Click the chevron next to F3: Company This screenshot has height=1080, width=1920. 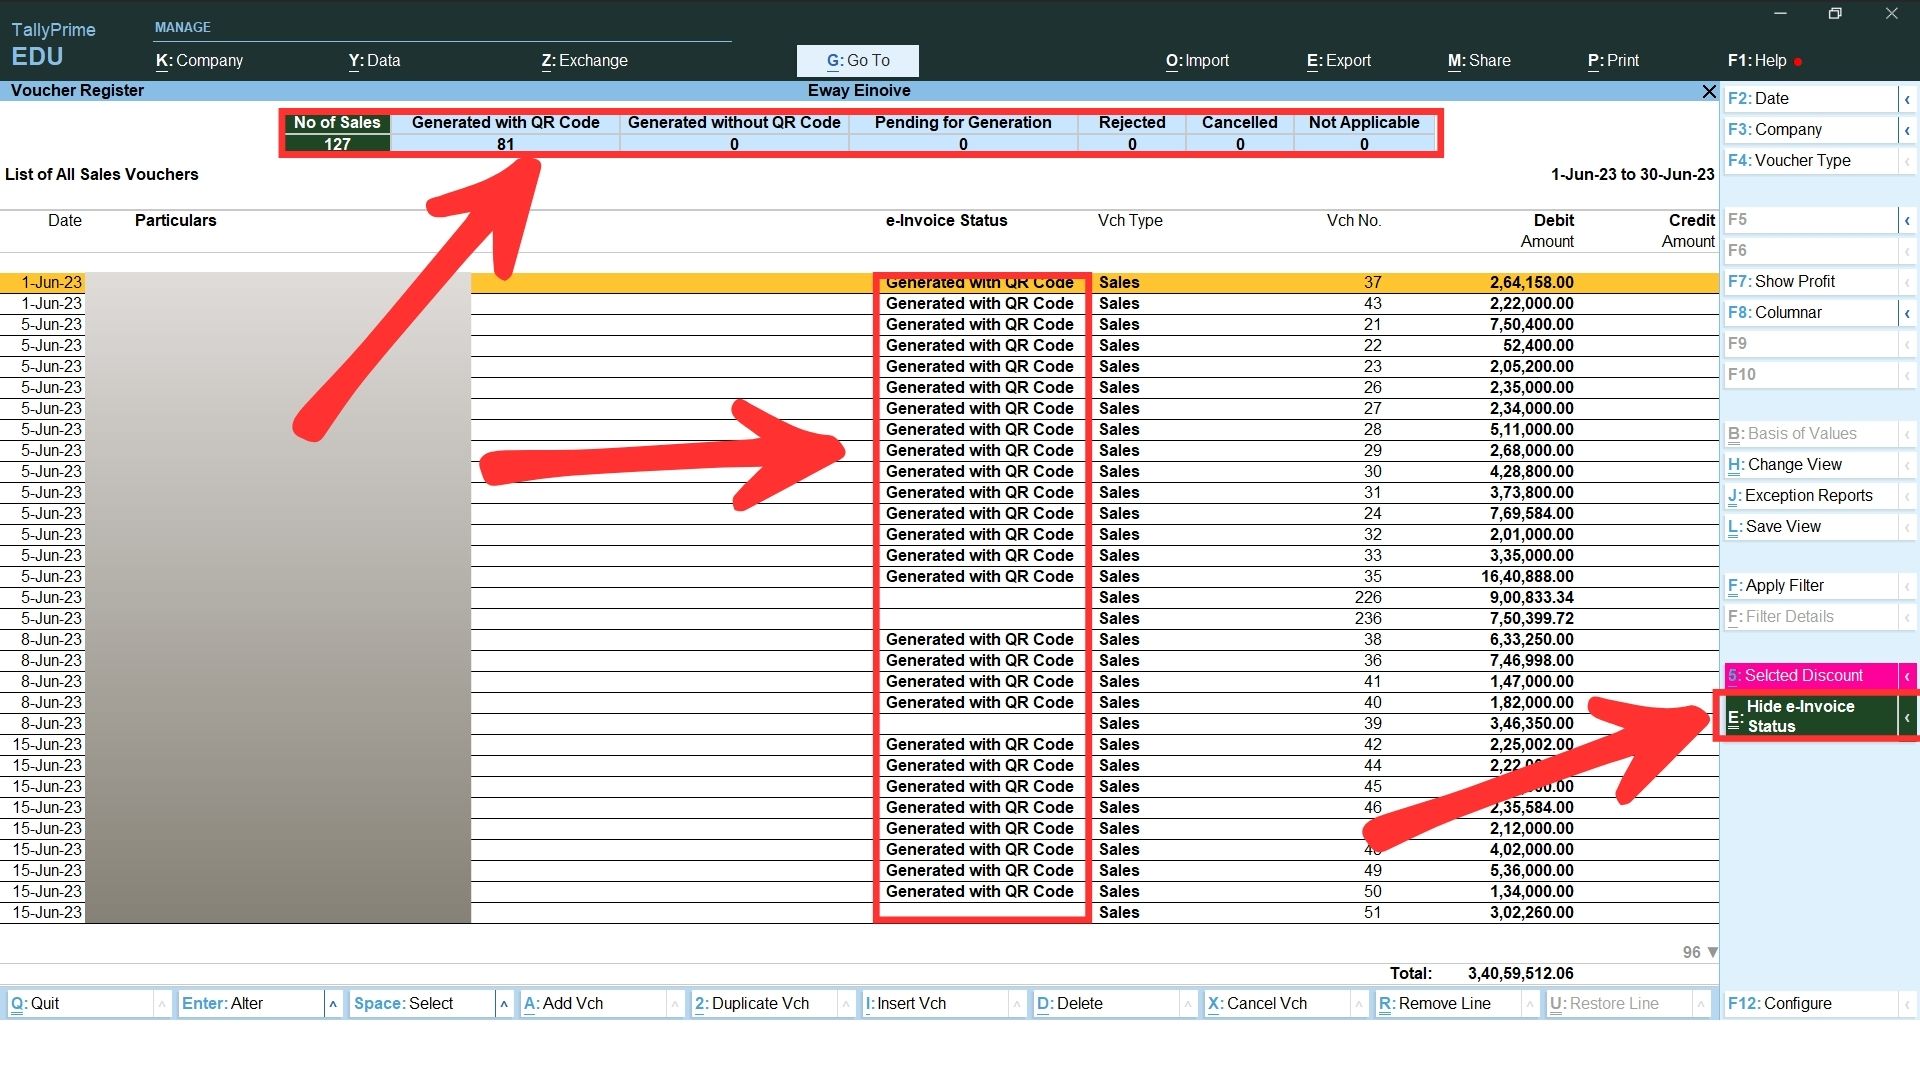click(1907, 130)
